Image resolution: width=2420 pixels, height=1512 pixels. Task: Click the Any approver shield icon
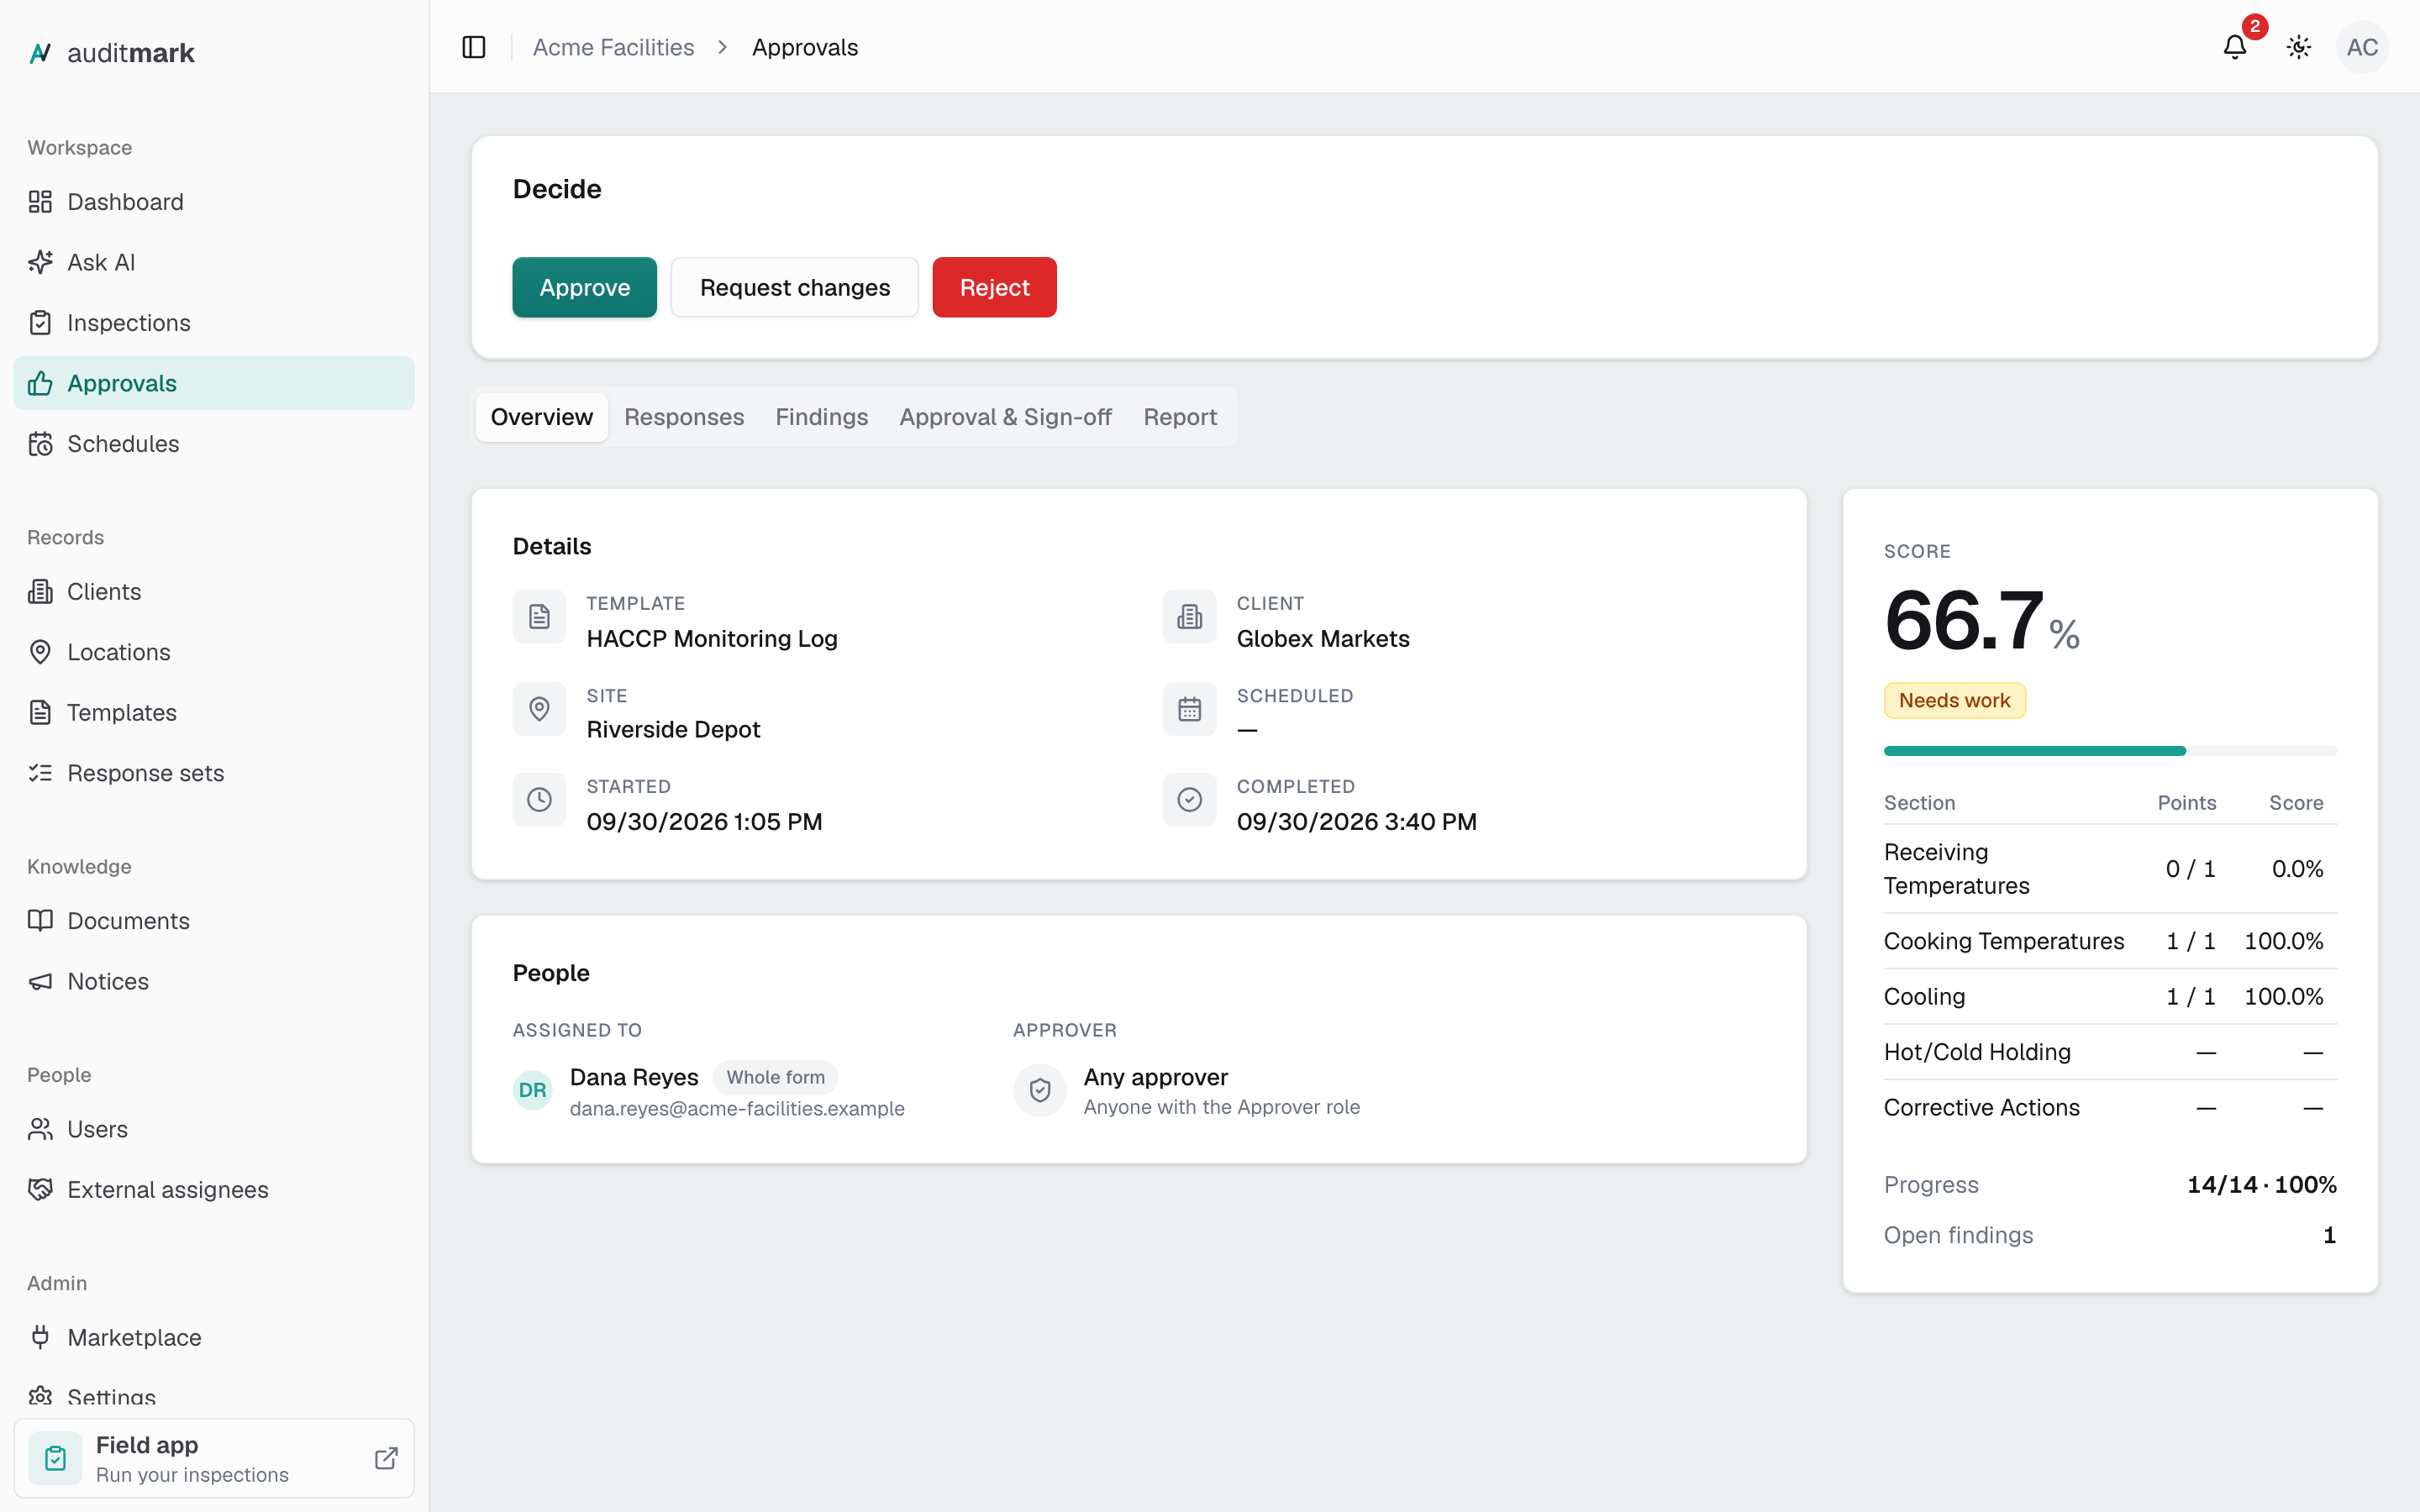tap(1040, 1090)
